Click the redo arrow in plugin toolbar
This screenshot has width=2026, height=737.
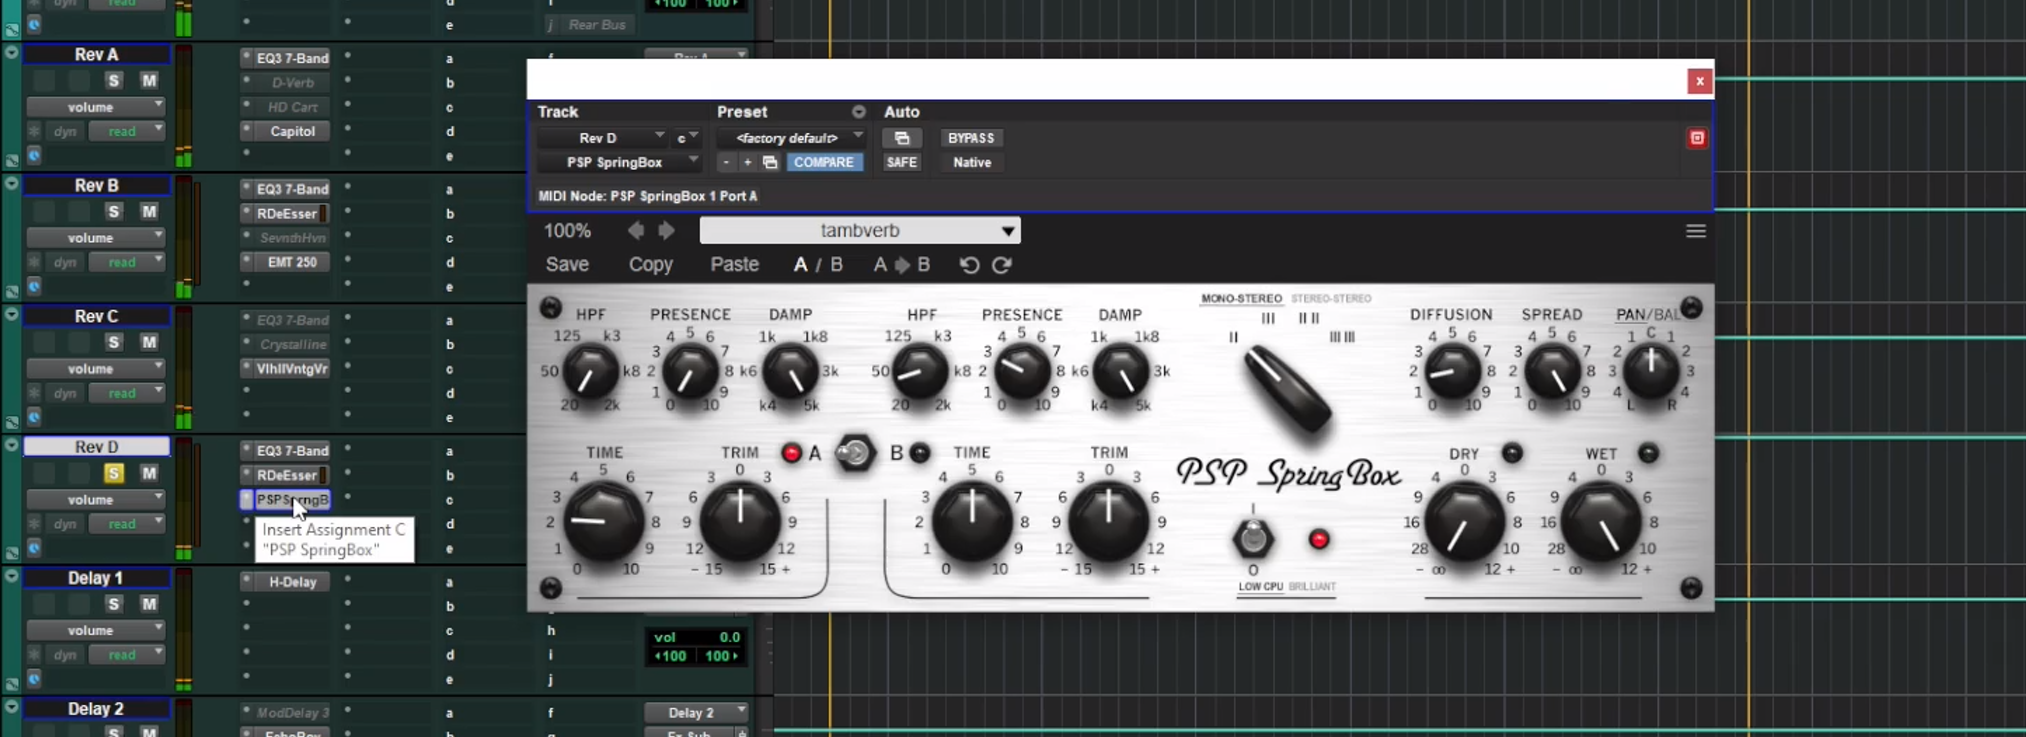(x=1002, y=265)
